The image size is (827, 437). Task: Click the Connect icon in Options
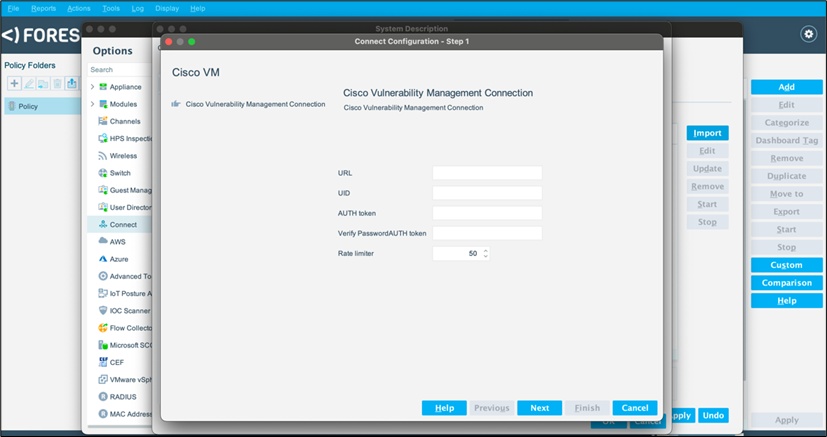tap(103, 225)
